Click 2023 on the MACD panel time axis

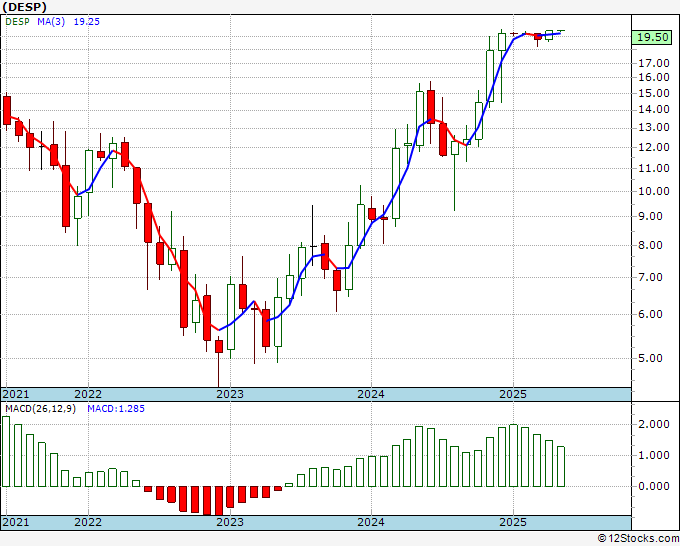pyautogui.click(x=230, y=522)
